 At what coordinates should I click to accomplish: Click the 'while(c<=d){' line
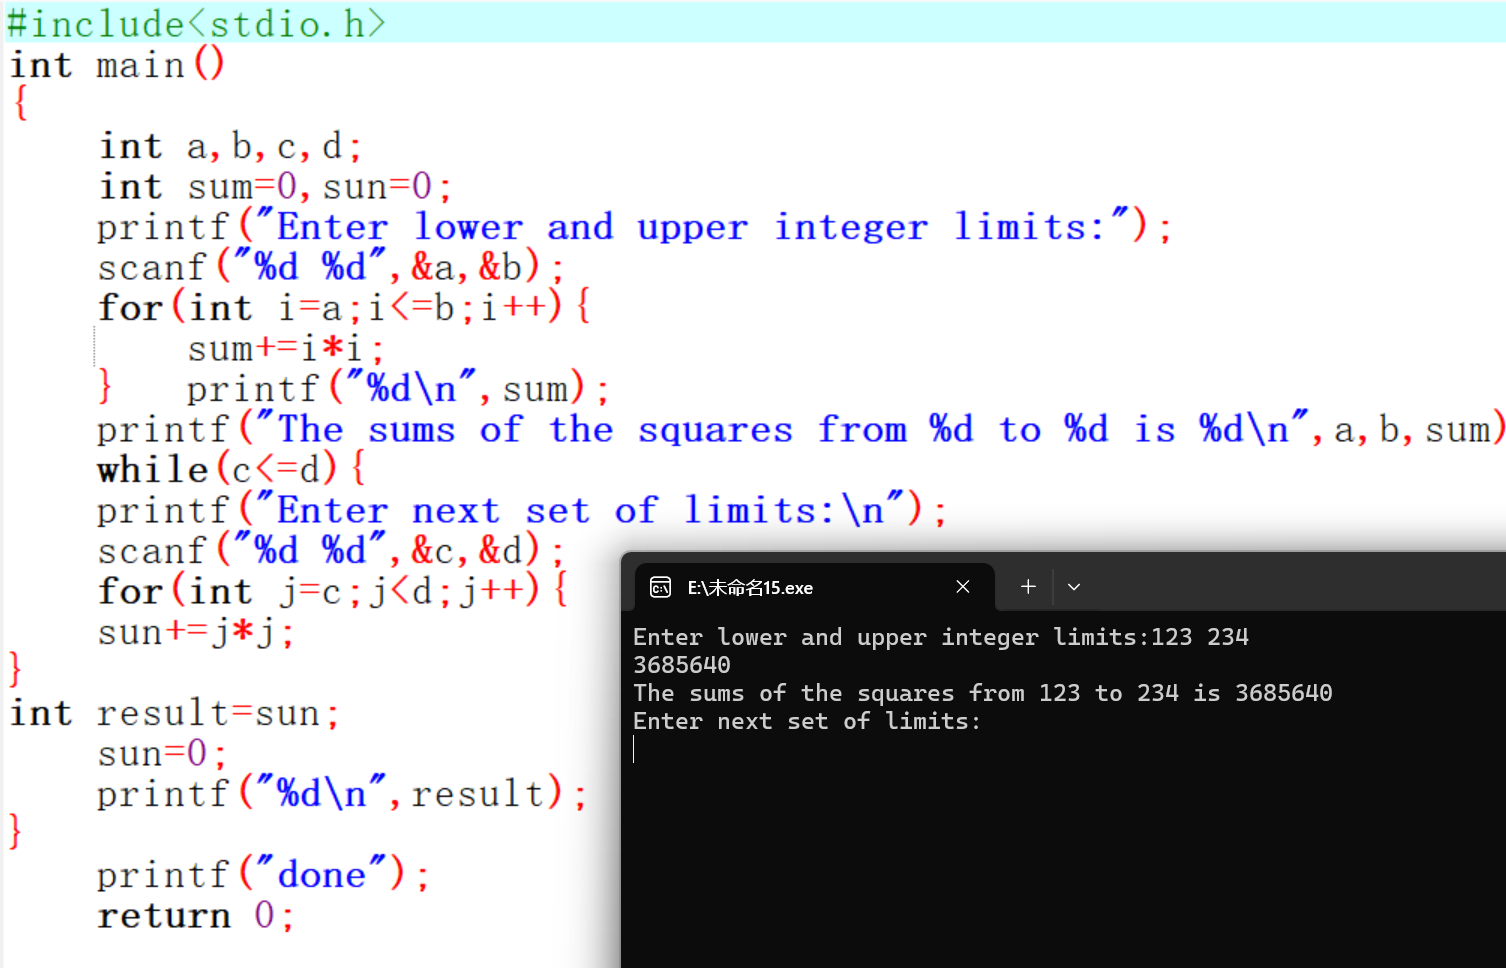(232, 469)
